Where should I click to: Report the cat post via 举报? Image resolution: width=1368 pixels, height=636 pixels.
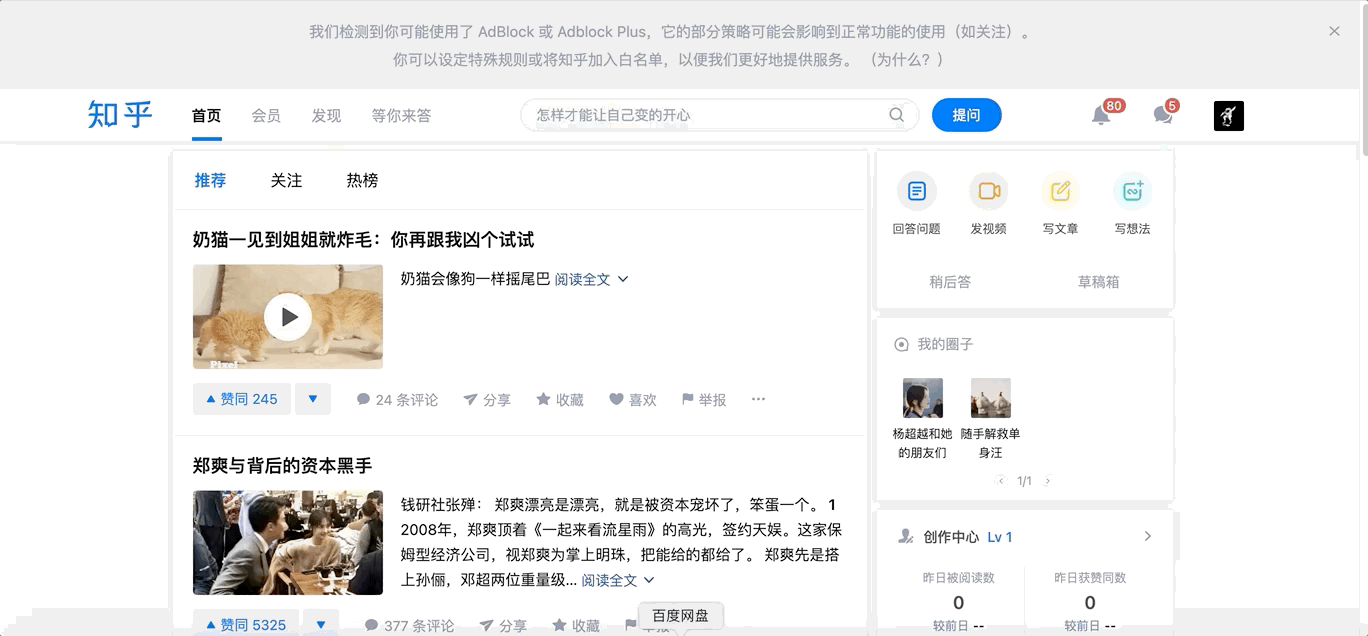[x=704, y=400]
